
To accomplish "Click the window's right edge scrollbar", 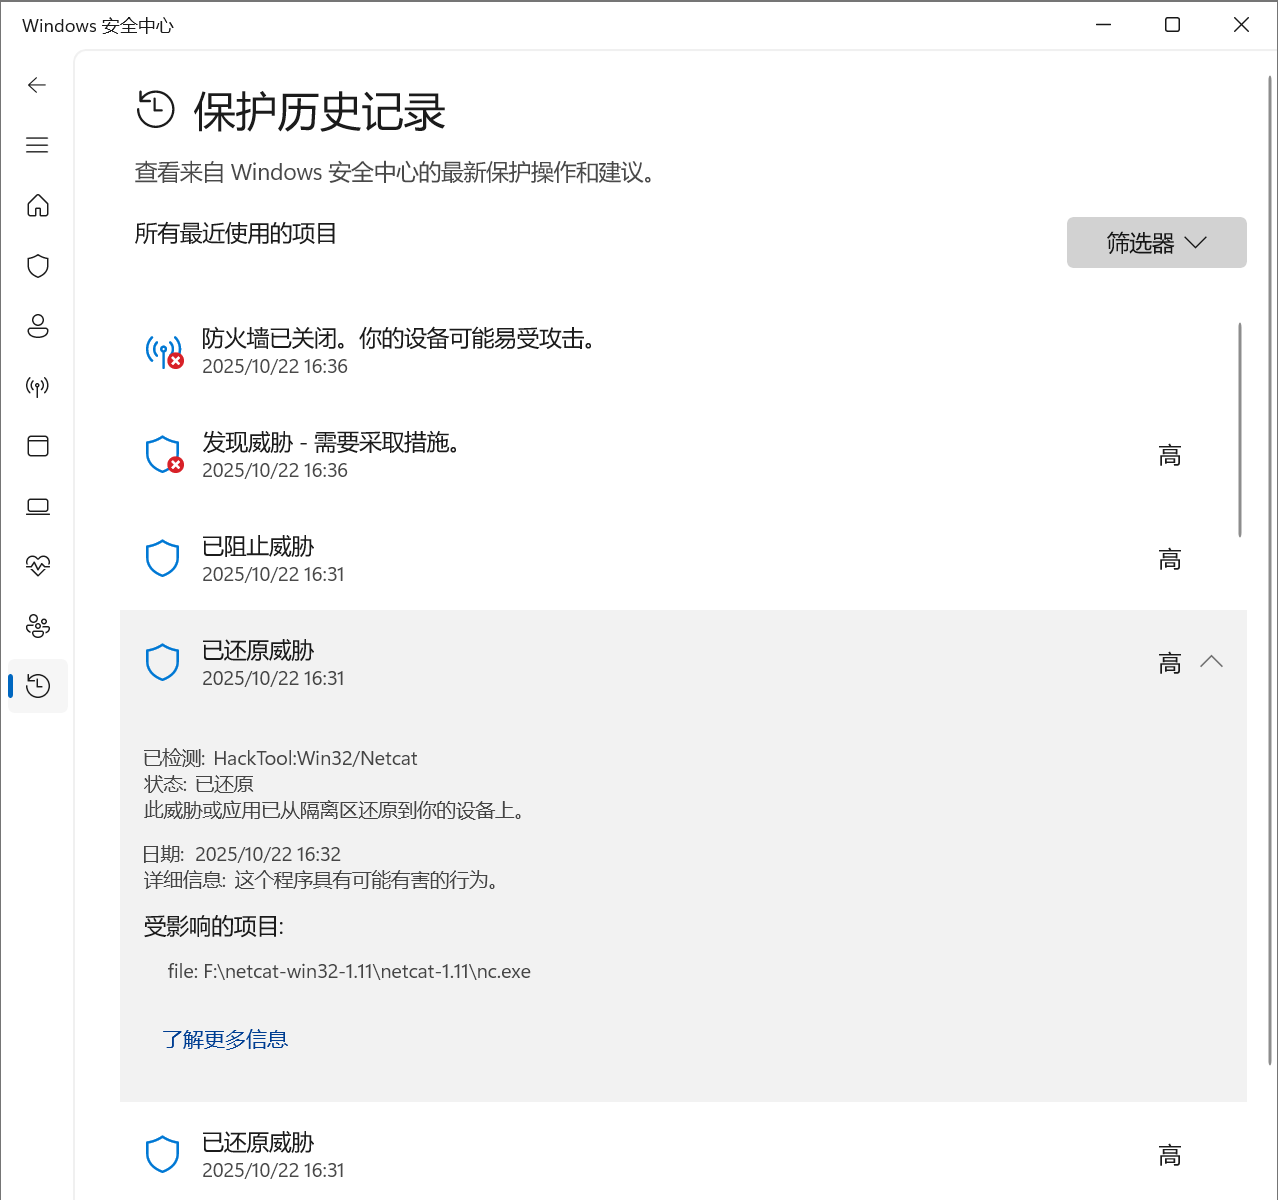I will (x=1271, y=570).
